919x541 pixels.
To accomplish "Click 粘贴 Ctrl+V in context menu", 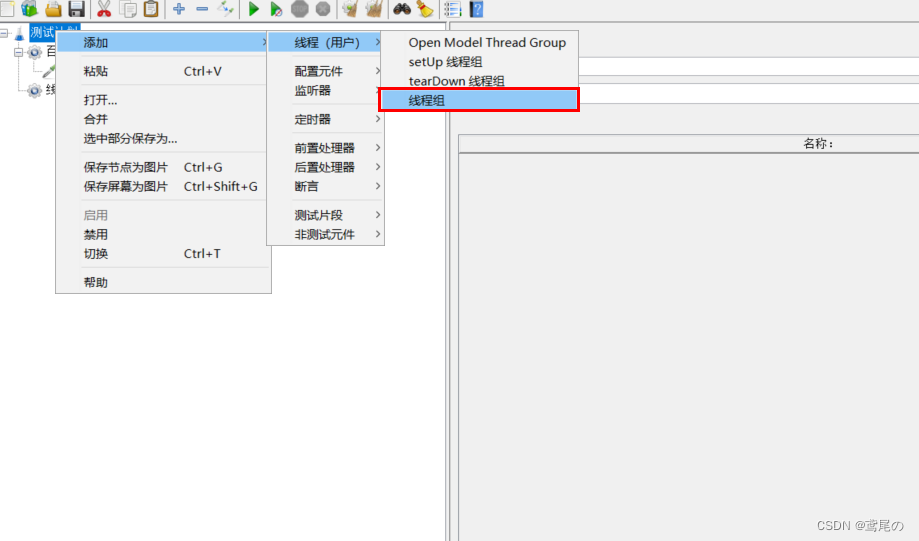I will point(163,71).
